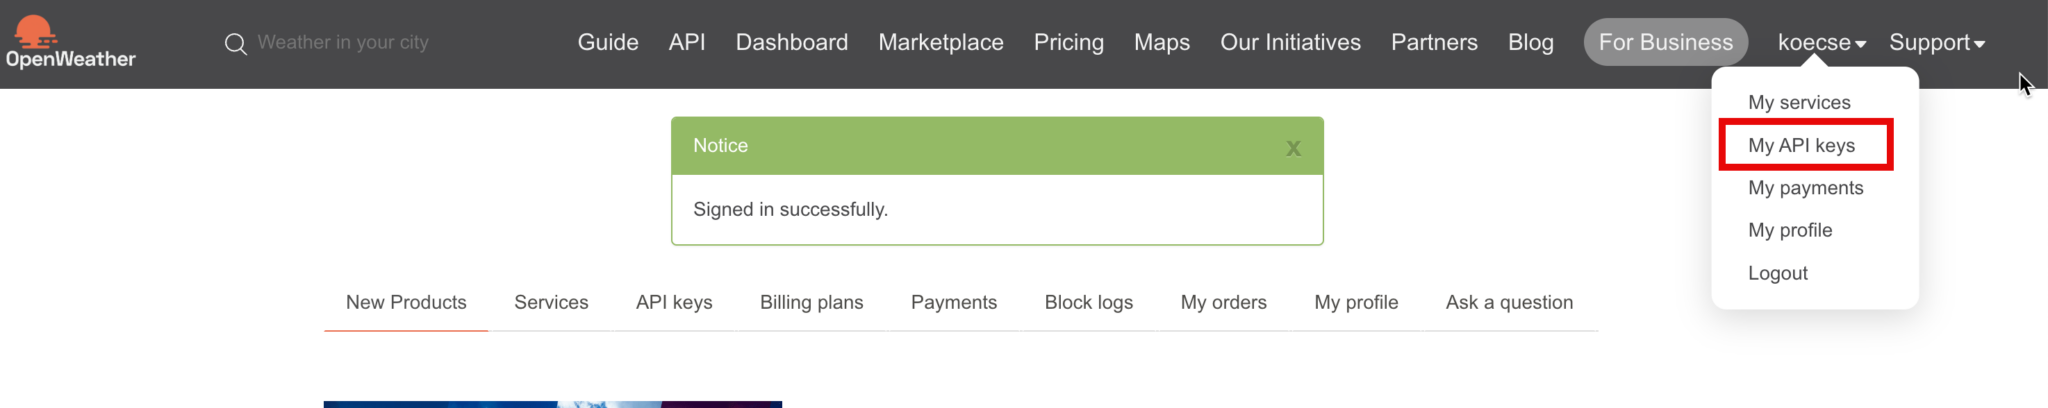Screen dimensions: 2048x408
Task: Open My payments menu entry
Action: [1805, 188]
